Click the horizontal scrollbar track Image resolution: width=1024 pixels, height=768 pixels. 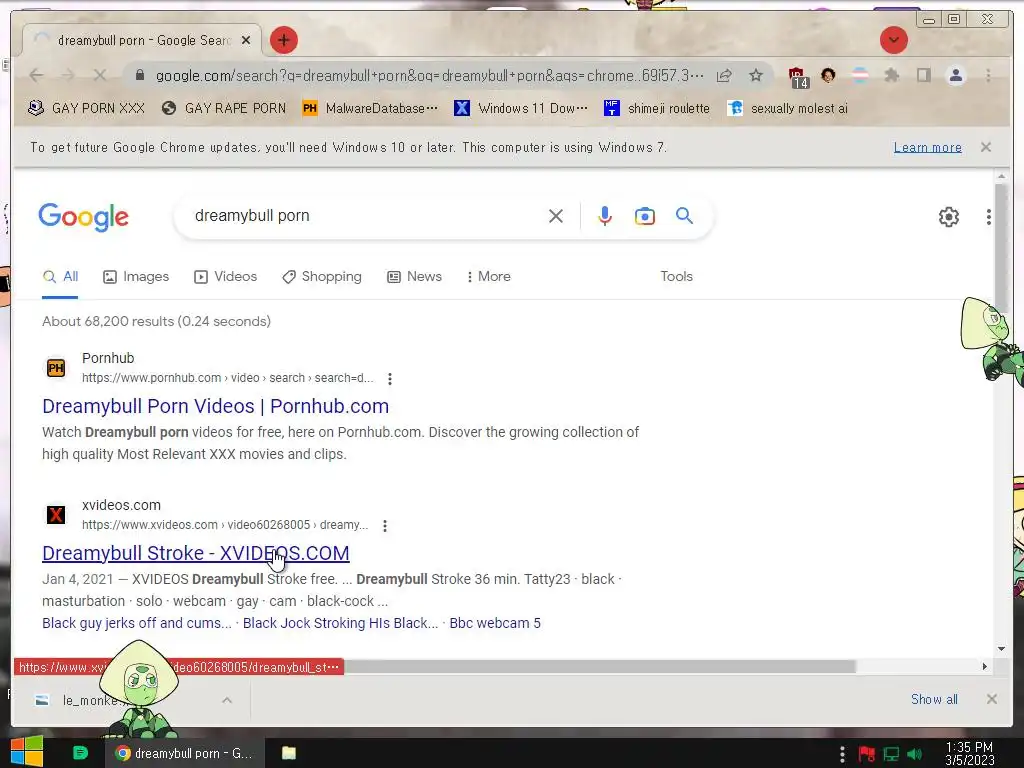(x=917, y=666)
